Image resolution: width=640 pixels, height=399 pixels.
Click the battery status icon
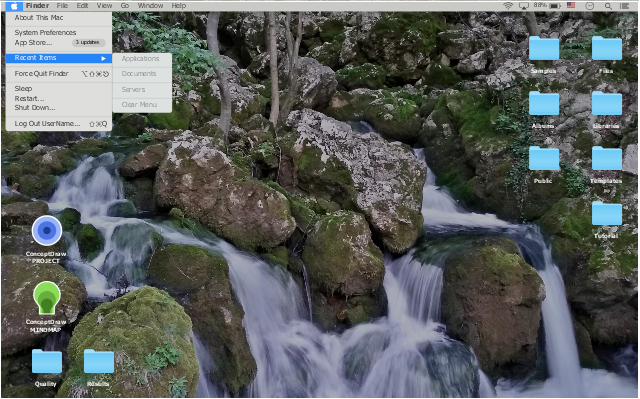coord(555,6)
